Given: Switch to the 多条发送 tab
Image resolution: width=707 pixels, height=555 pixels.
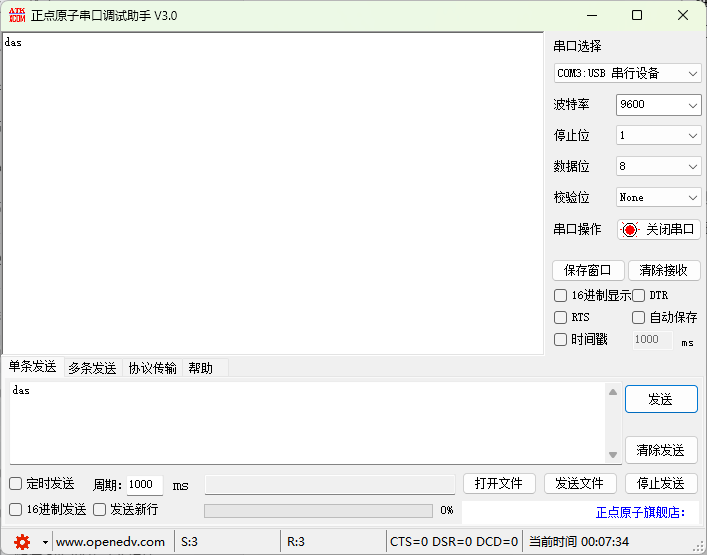Looking at the screenshot, I should 92,368.
